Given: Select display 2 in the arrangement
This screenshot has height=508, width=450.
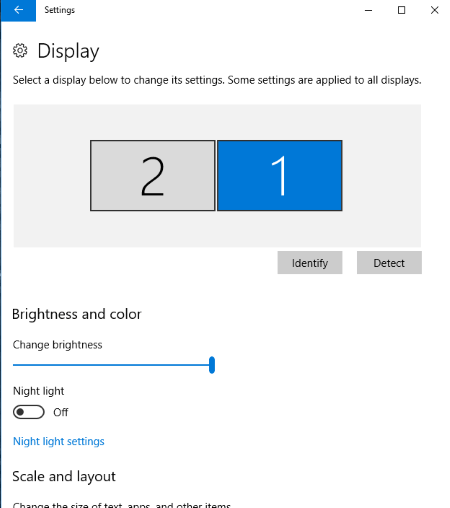Looking at the screenshot, I should click(153, 175).
